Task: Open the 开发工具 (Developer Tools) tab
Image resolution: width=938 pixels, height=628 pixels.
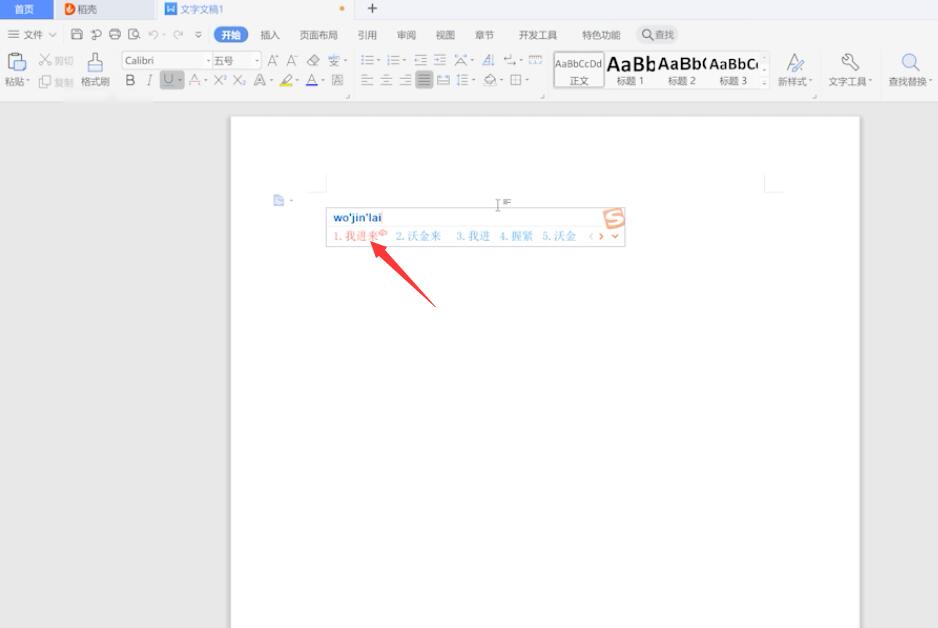Action: pyautogui.click(x=537, y=35)
